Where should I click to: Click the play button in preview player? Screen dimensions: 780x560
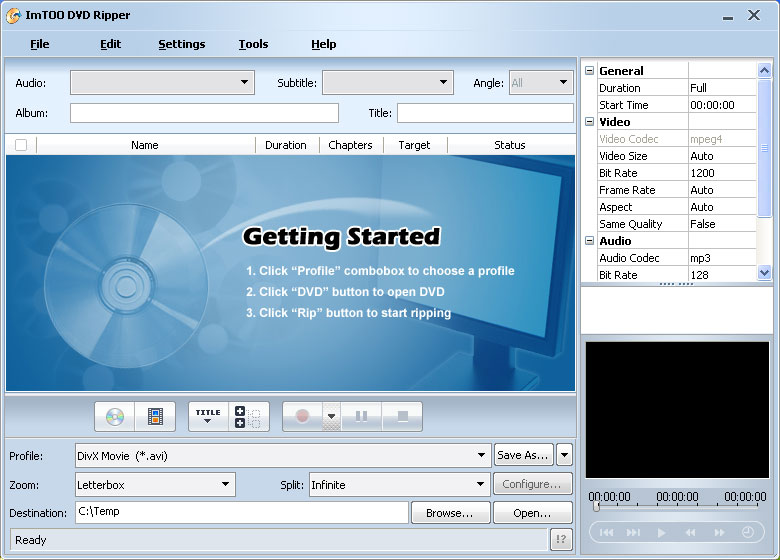(661, 533)
